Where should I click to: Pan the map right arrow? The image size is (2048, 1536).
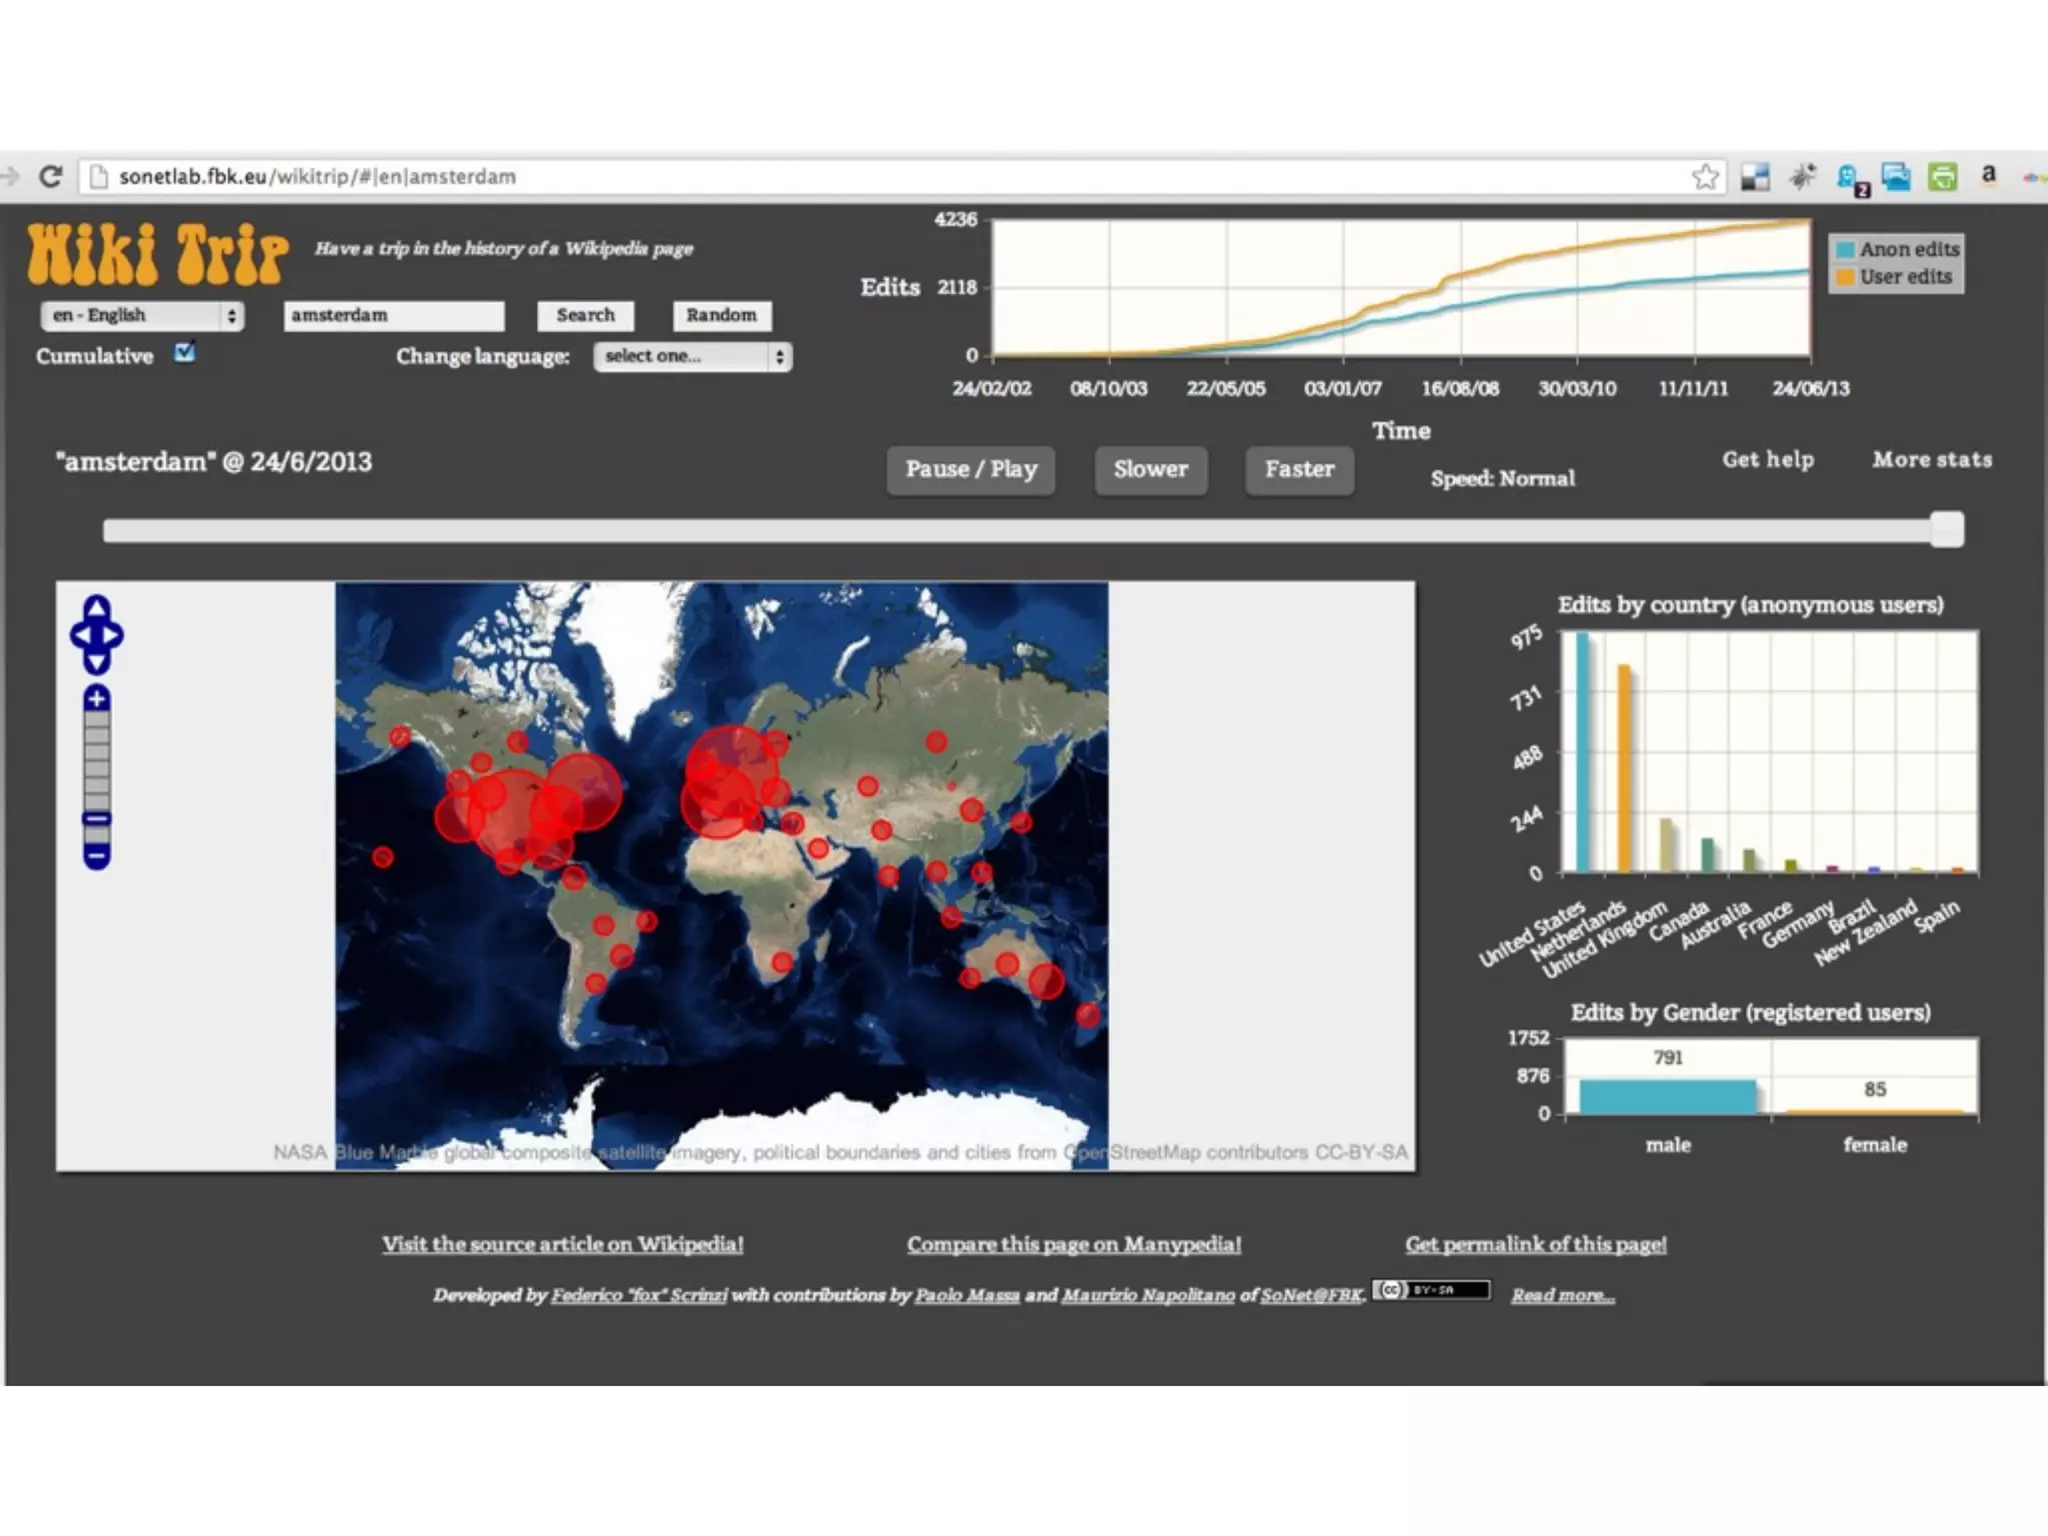pyautogui.click(x=113, y=635)
